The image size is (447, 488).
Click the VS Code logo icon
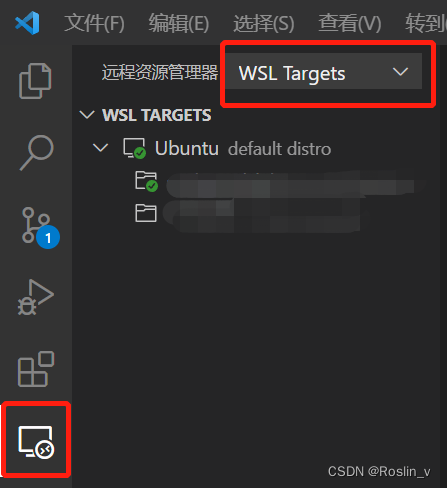tap(27, 23)
